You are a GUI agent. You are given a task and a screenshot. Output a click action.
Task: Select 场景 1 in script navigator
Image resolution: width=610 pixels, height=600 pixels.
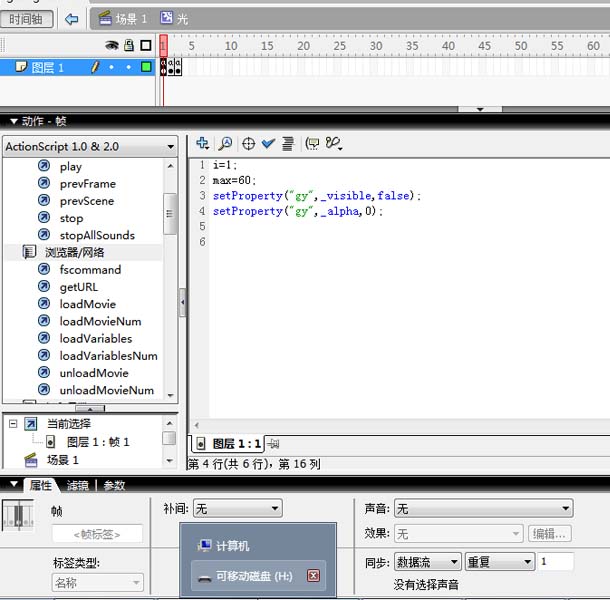[x=51, y=460]
